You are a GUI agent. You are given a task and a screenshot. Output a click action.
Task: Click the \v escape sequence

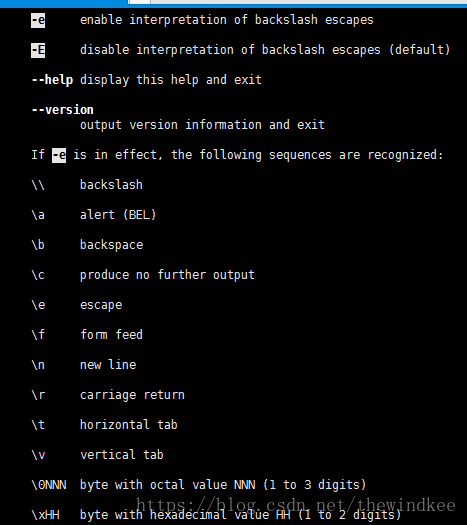point(38,455)
